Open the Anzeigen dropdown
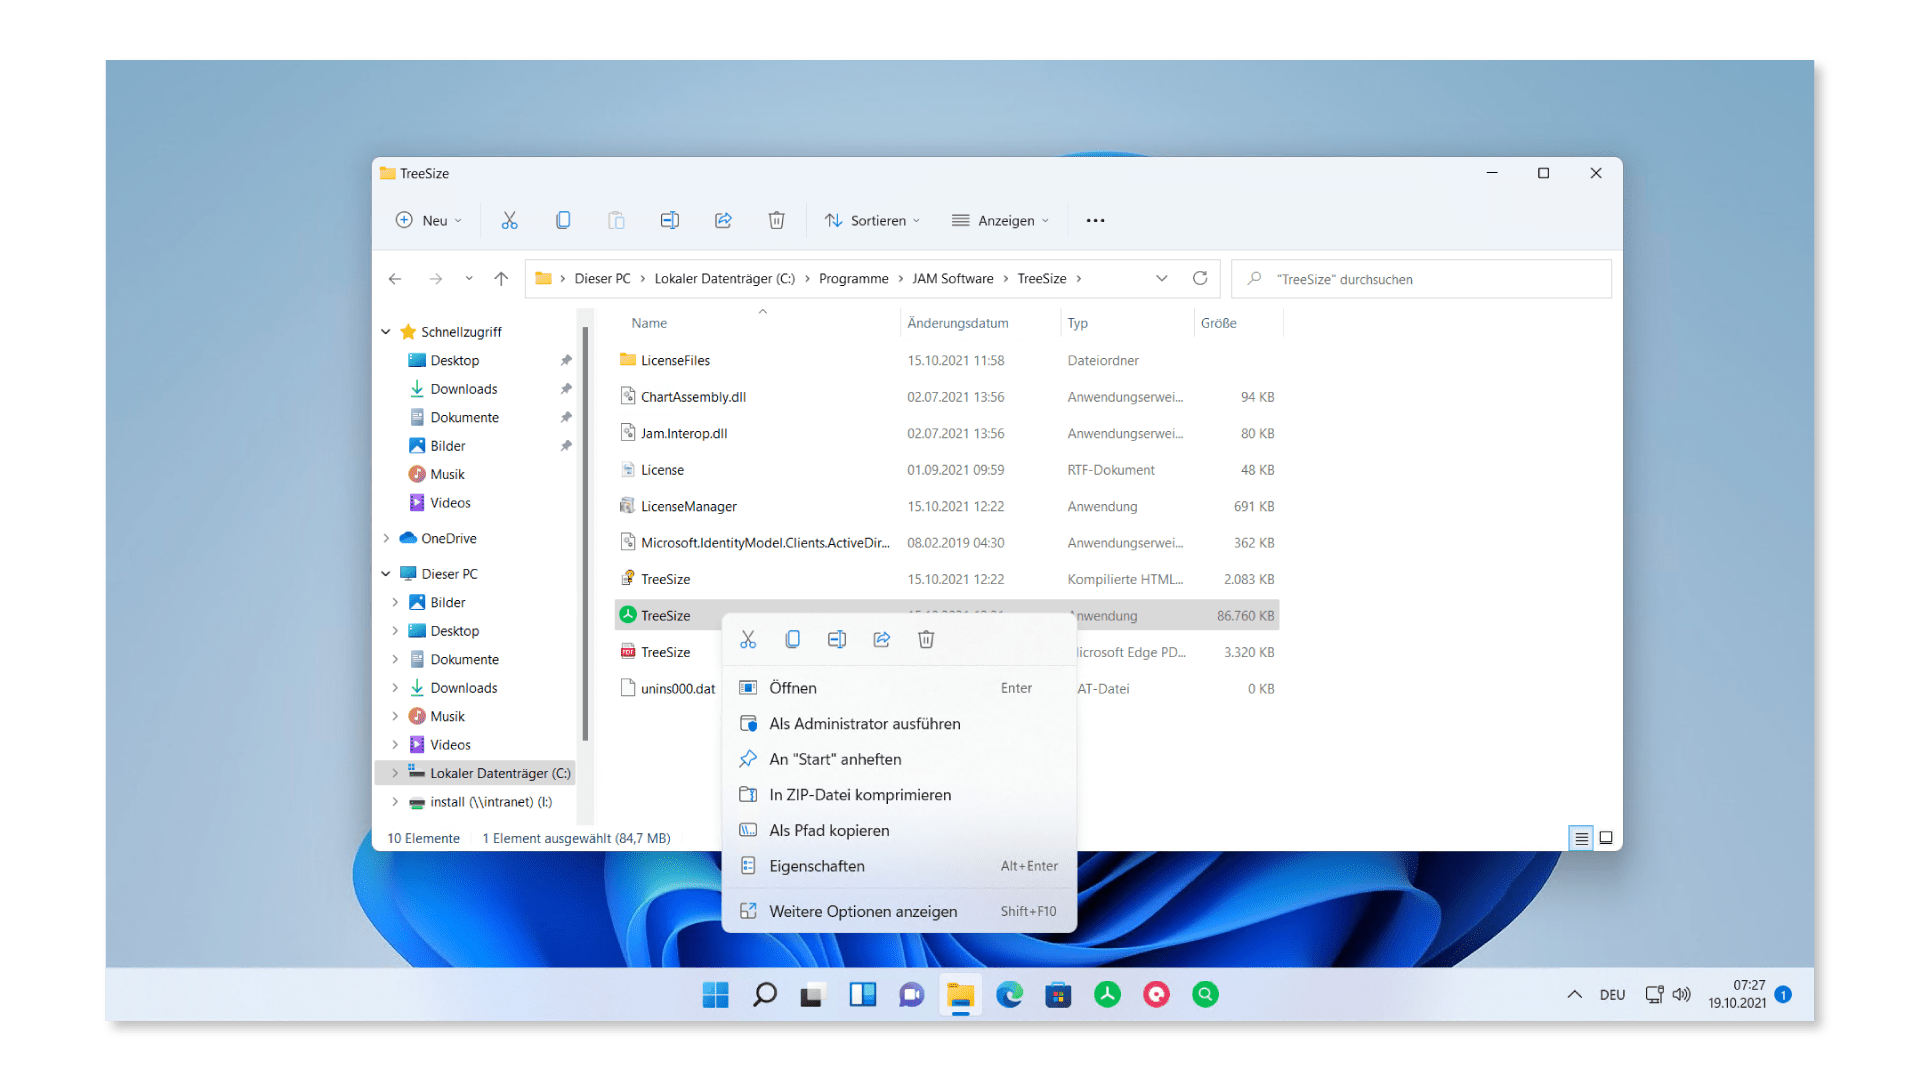 point(1000,220)
